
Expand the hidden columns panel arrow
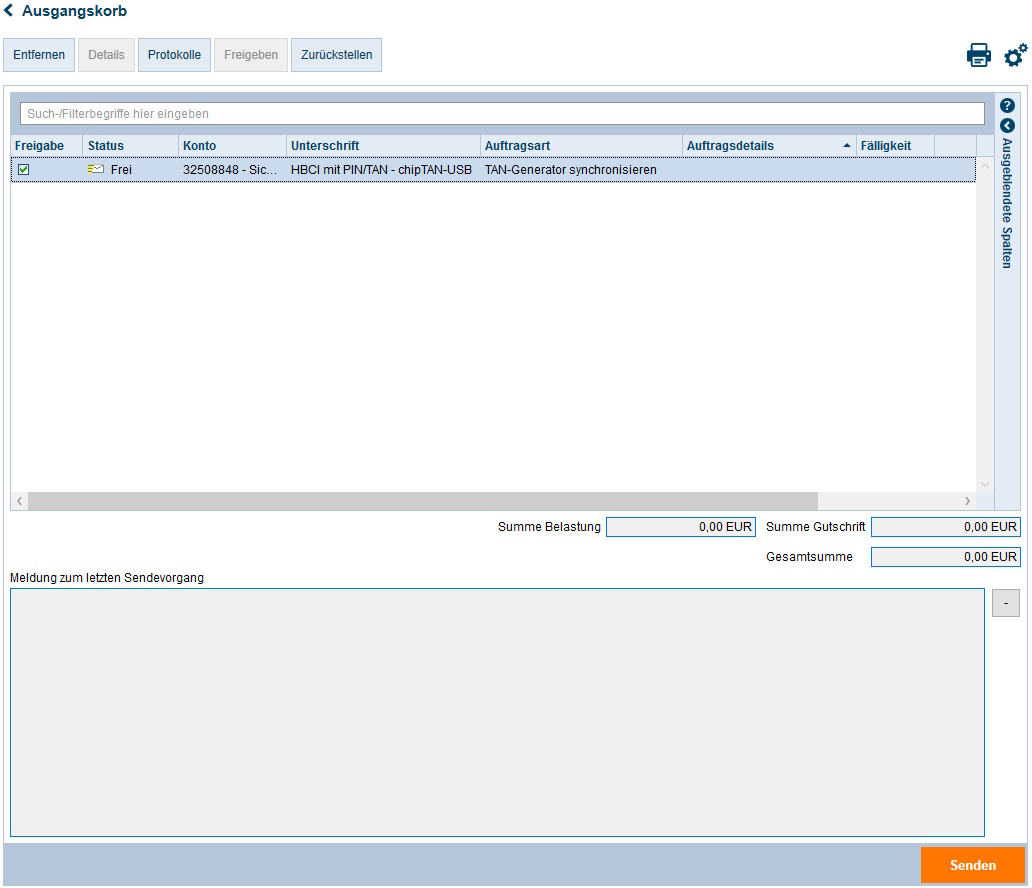click(x=1007, y=125)
